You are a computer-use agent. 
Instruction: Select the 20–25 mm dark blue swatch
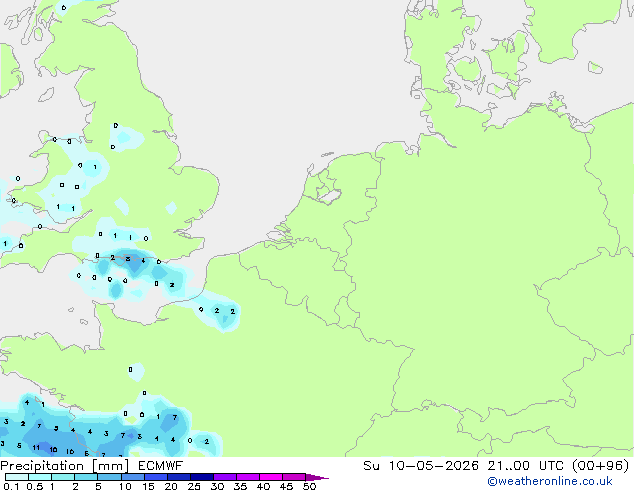178,477
